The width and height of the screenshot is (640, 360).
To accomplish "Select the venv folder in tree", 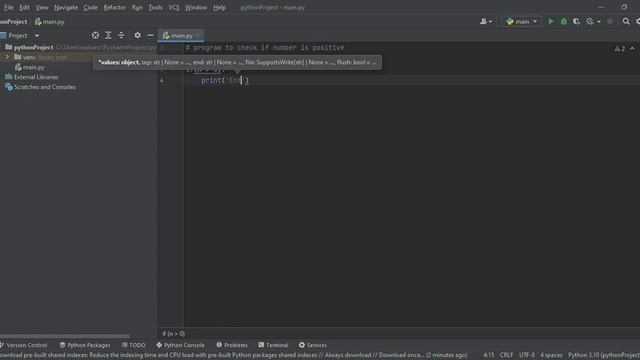I will pos(29,57).
